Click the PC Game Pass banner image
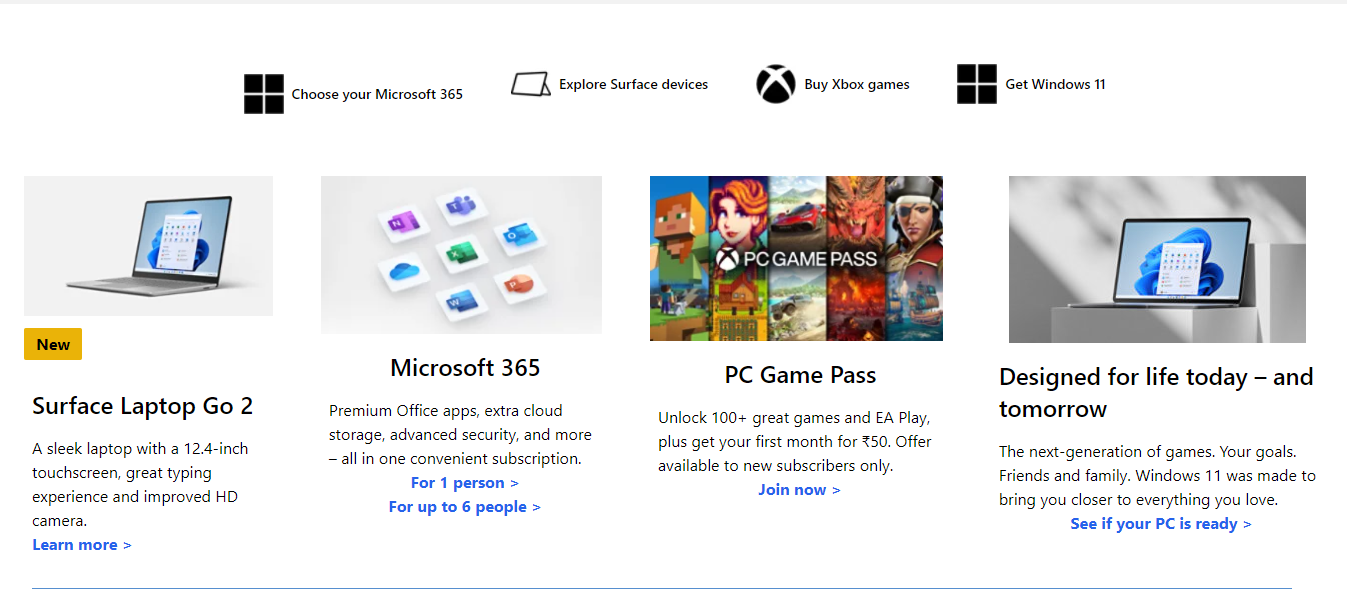 point(796,258)
